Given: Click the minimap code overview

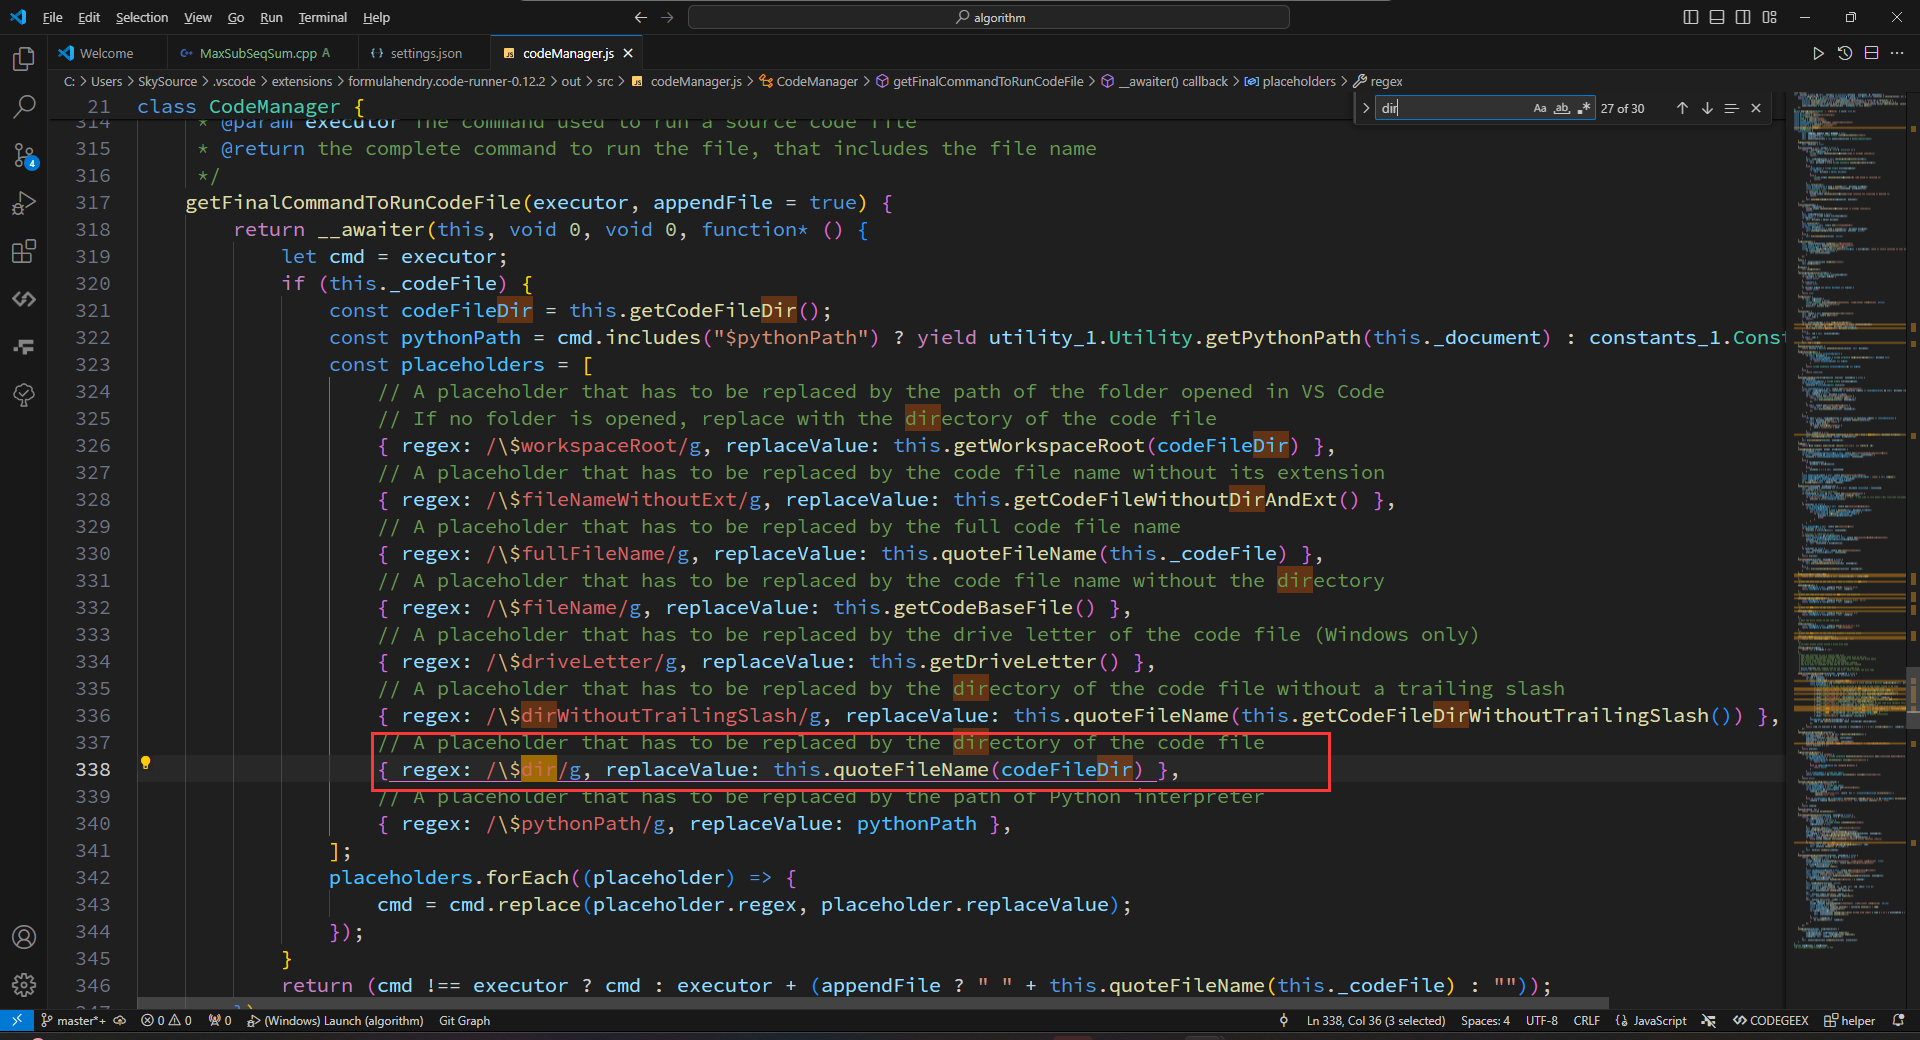Looking at the screenshot, I should click(1848, 520).
